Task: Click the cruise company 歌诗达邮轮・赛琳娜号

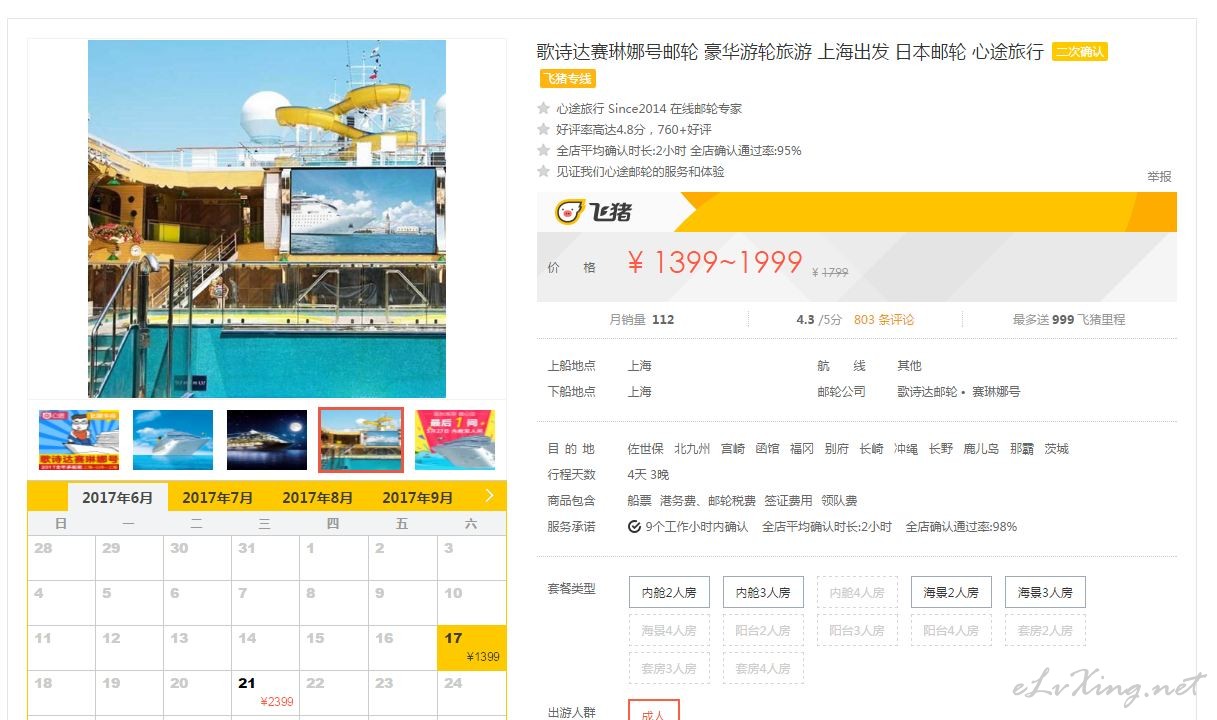Action: coord(959,392)
